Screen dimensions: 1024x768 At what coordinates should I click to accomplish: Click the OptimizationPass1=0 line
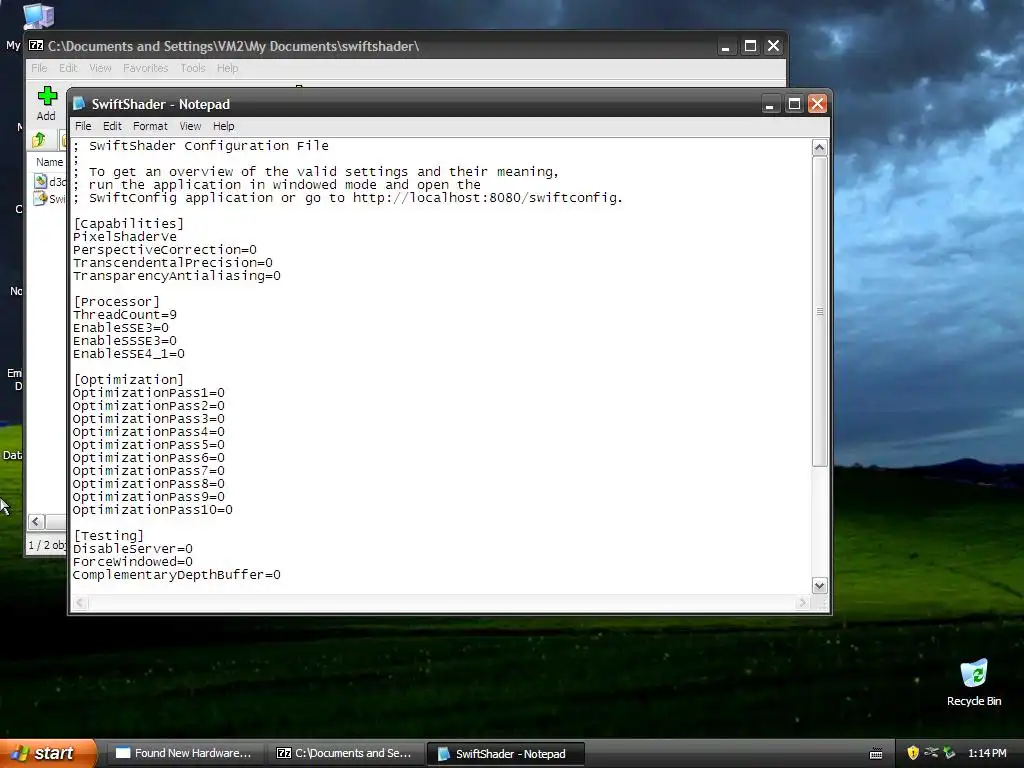click(149, 392)
